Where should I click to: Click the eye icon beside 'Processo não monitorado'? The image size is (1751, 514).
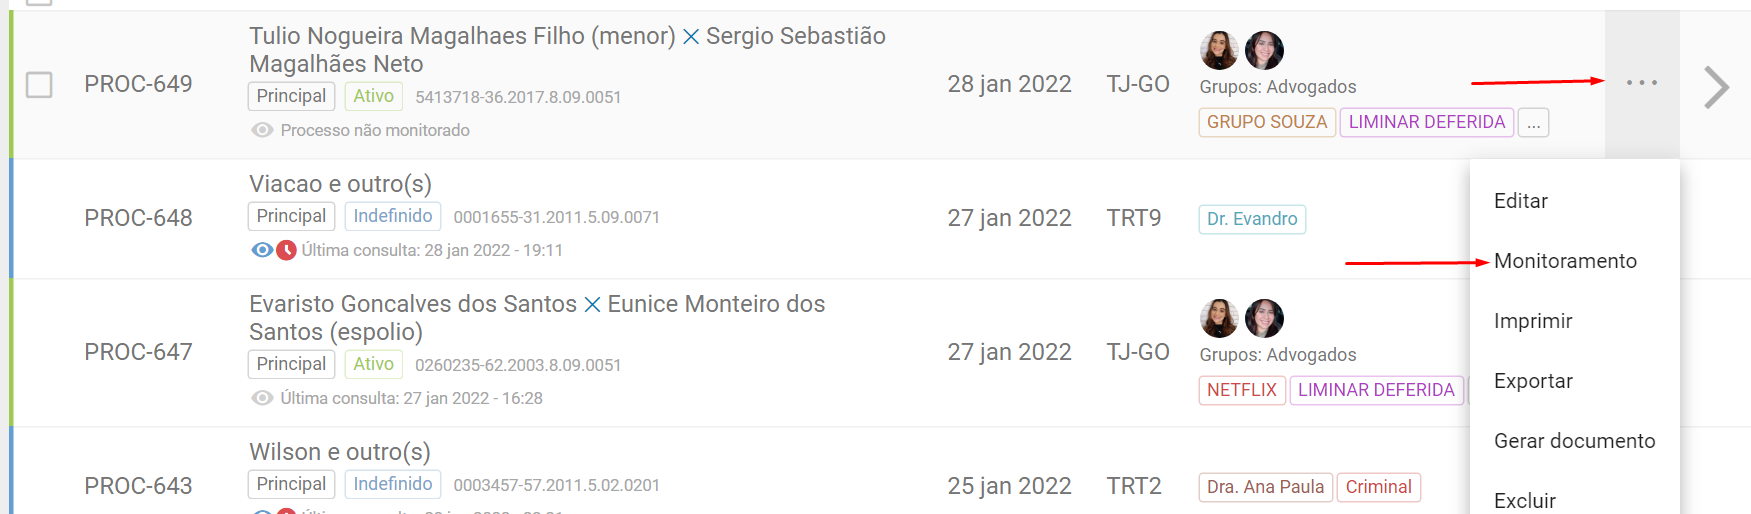[x=262, y=130]
